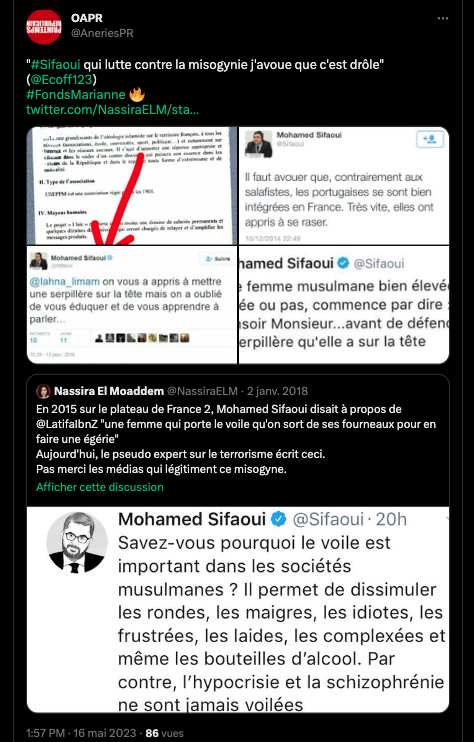Open the @lahna_limam reply screenshot image

pos(132,305)
